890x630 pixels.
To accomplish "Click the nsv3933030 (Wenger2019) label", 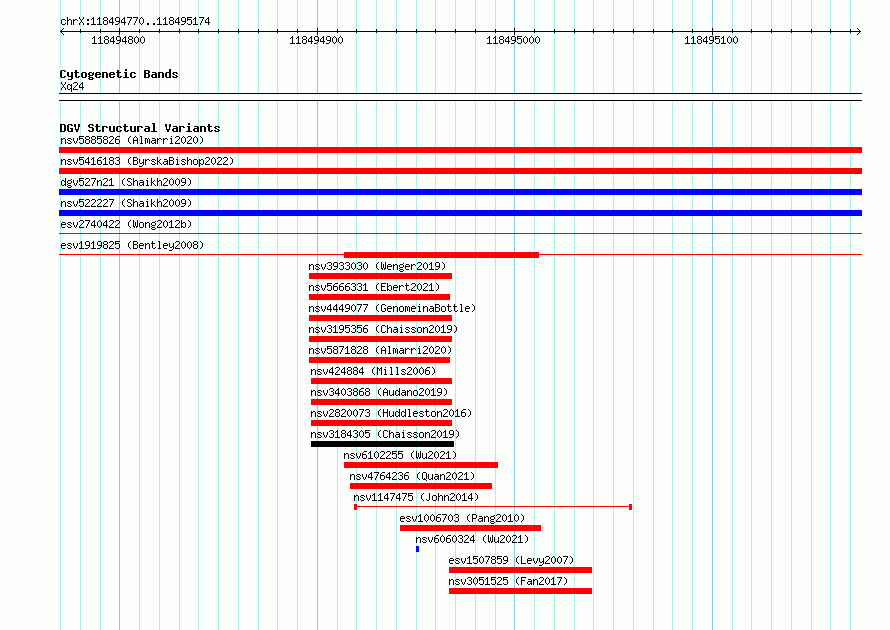I will (x=377, y=266).
